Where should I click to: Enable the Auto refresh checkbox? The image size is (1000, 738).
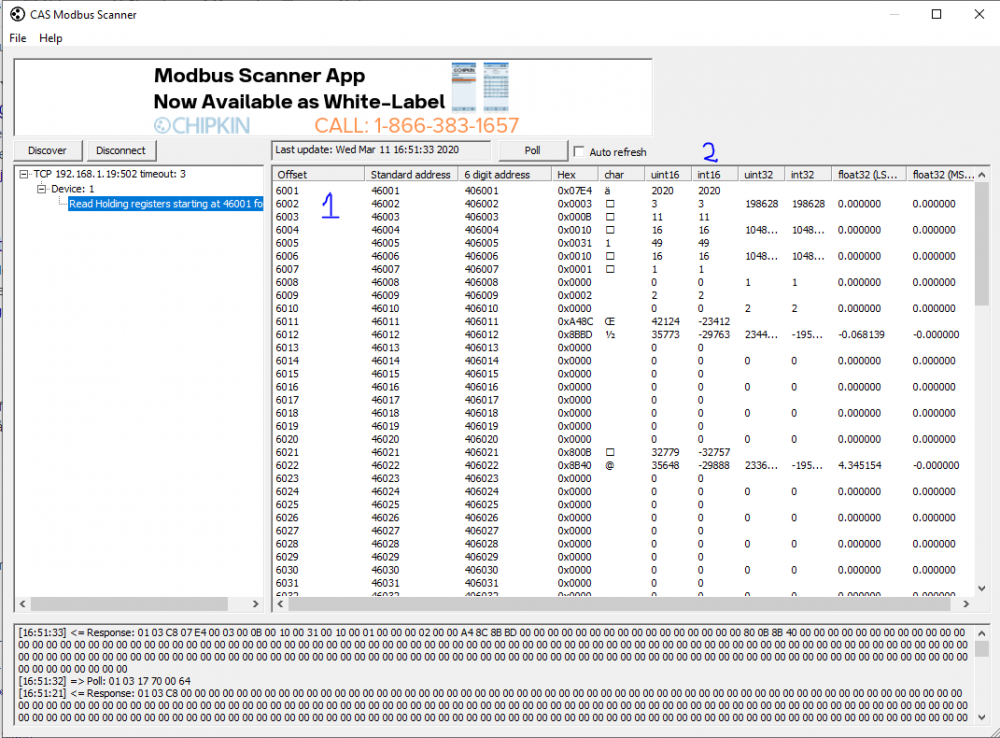pyautogui.click(x=580, y=152)
